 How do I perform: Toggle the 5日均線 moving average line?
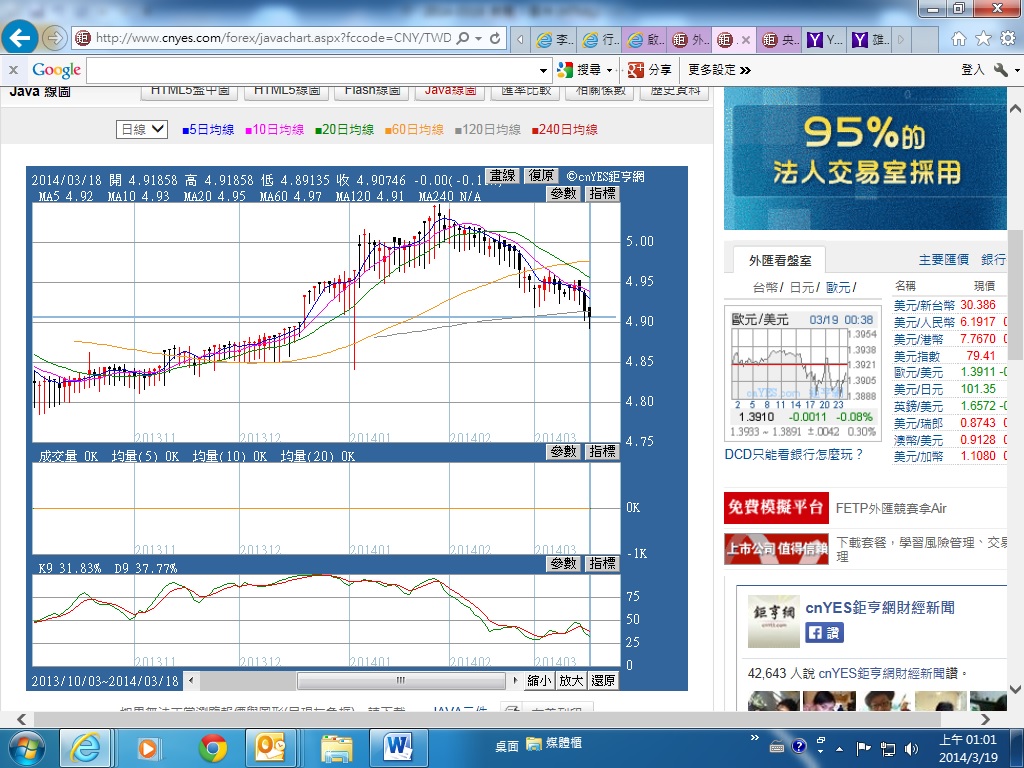[208, 129]
